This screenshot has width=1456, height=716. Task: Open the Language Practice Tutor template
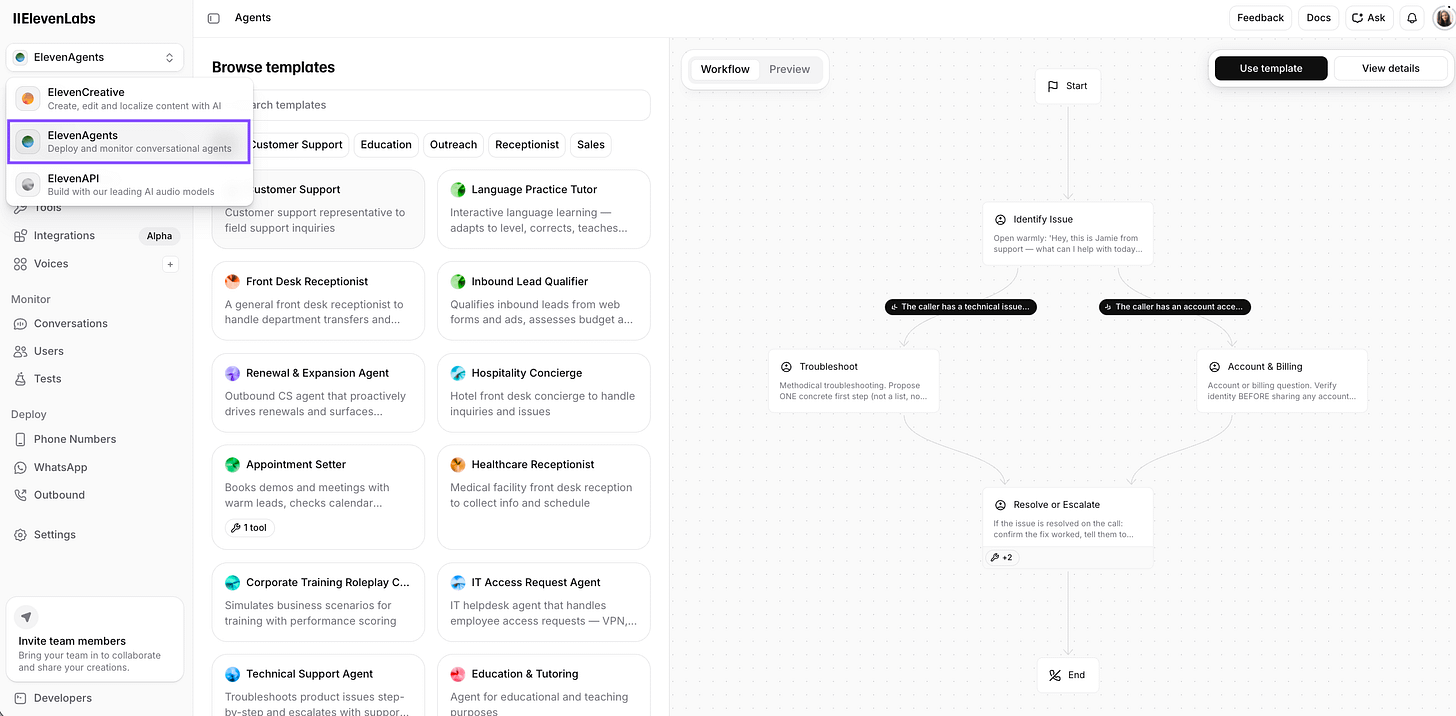coord(544,209)
